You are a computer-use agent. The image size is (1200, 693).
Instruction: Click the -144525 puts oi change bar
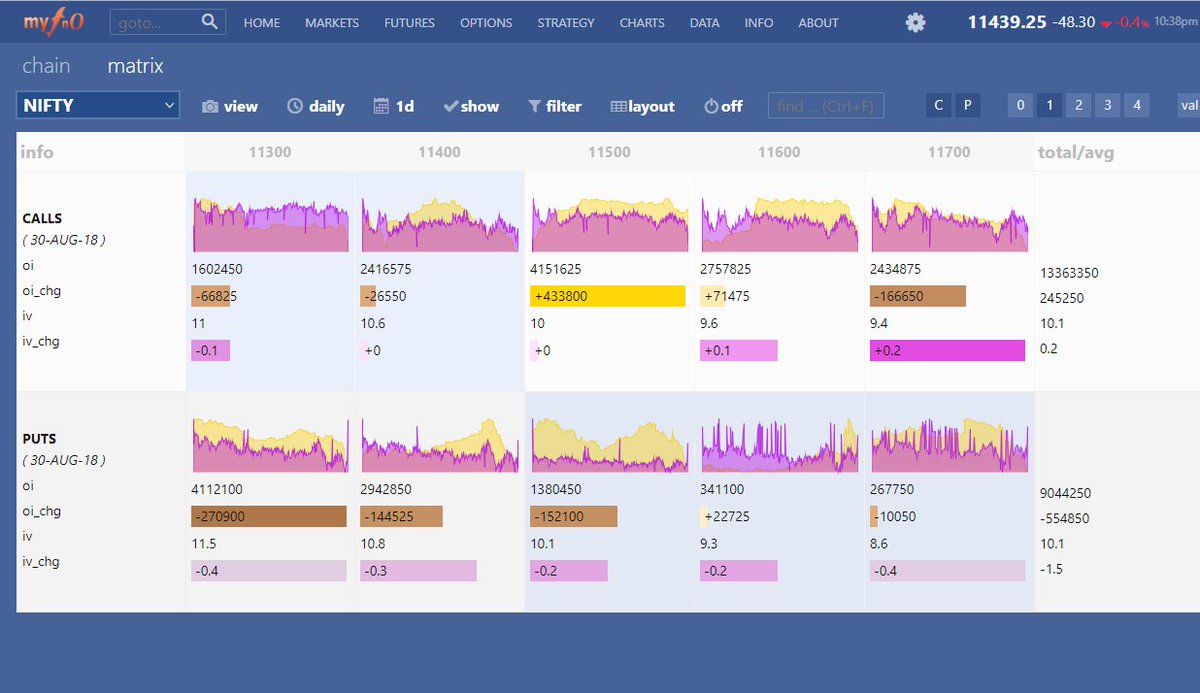[401, 516]
